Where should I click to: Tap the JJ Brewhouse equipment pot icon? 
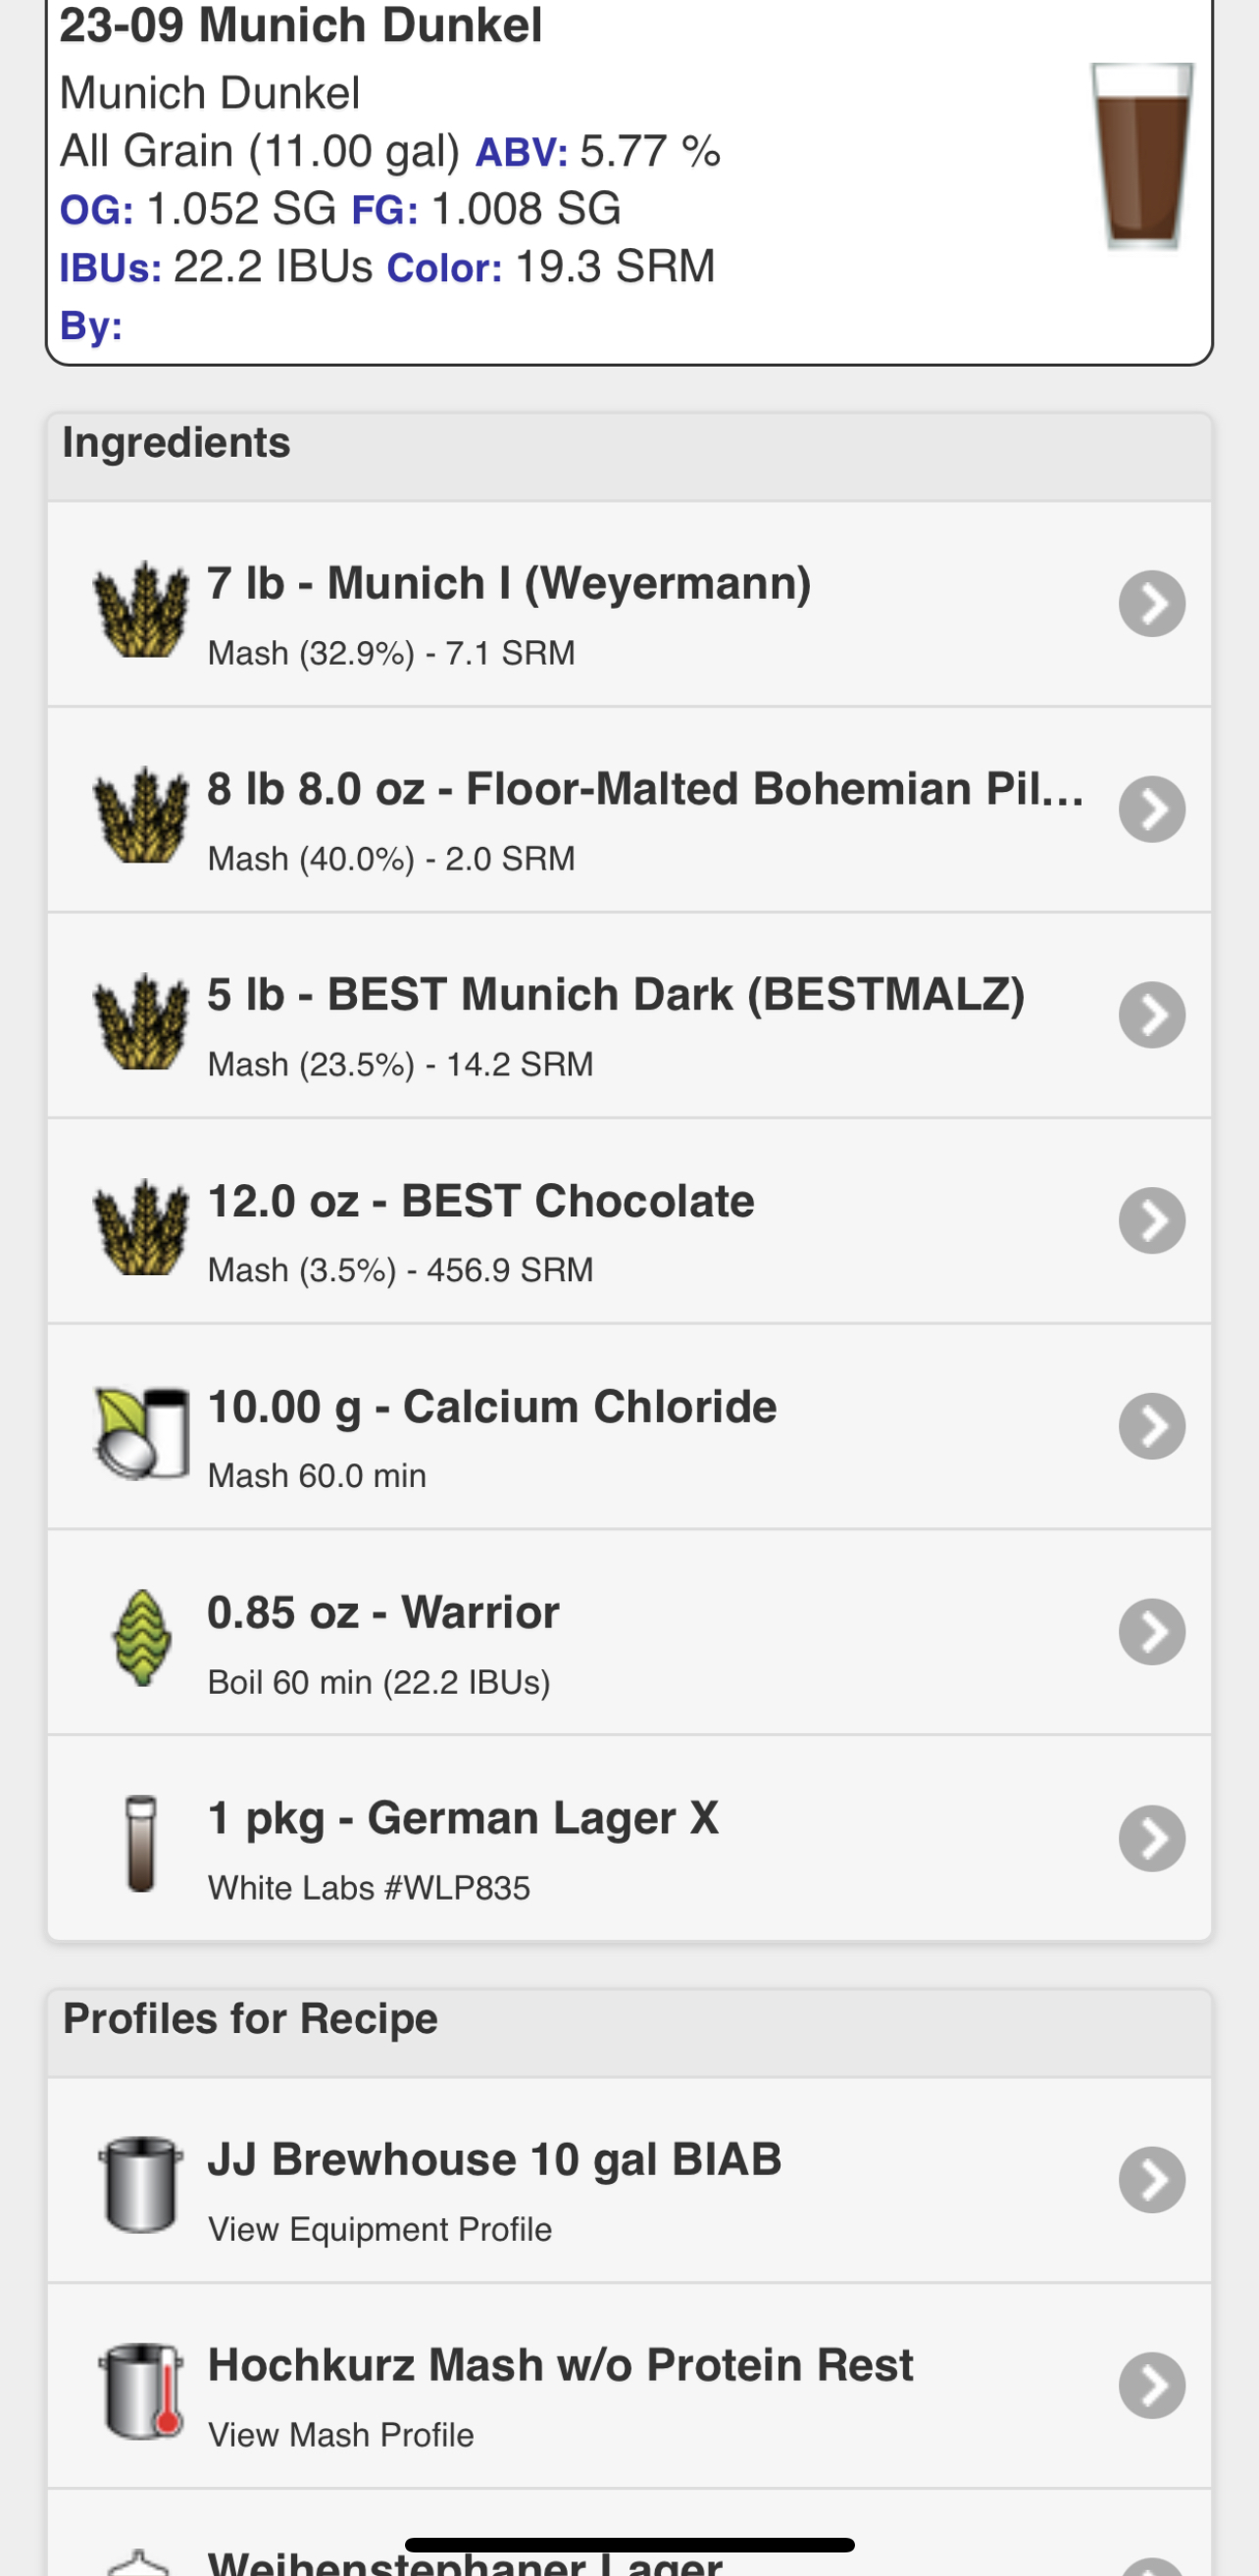tap(141, 2185)
